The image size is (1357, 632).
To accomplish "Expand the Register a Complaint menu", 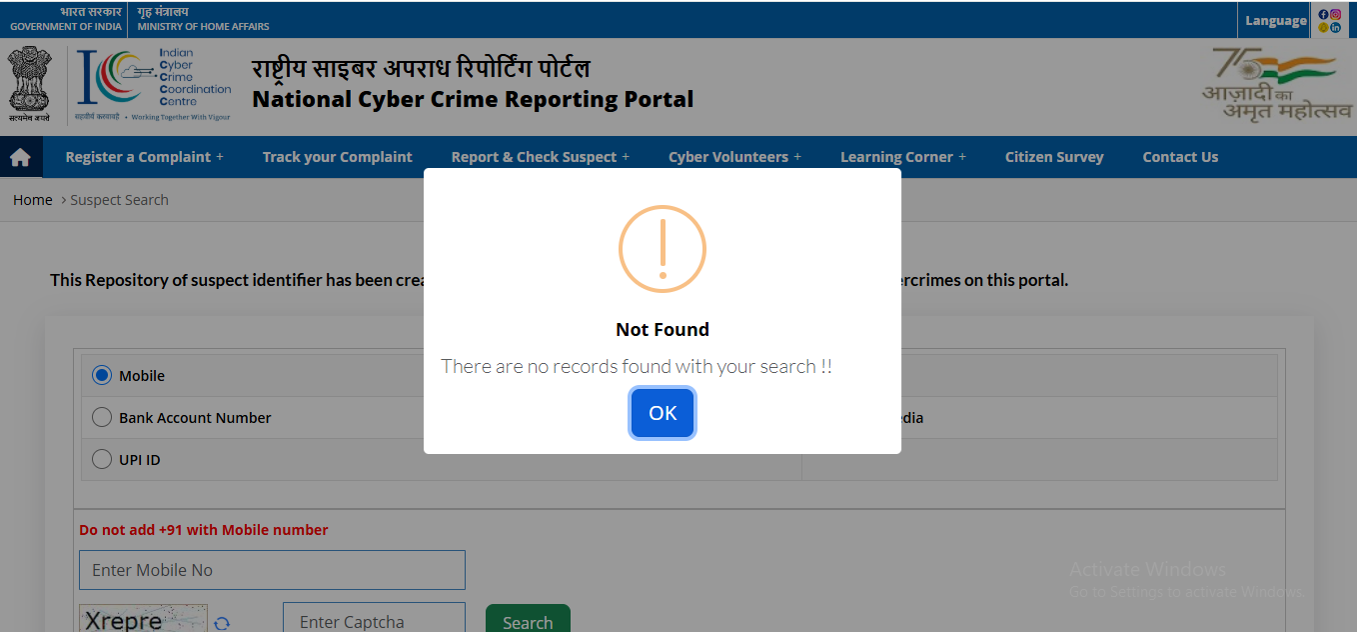I will tap(144, 157).
